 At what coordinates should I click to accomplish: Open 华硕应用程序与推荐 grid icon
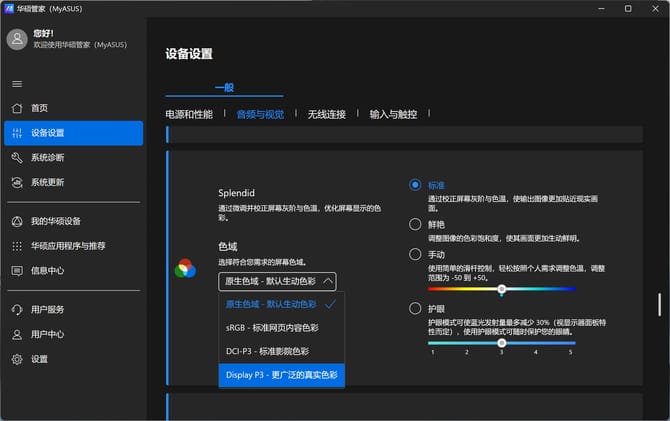click(x=17, y=246)
